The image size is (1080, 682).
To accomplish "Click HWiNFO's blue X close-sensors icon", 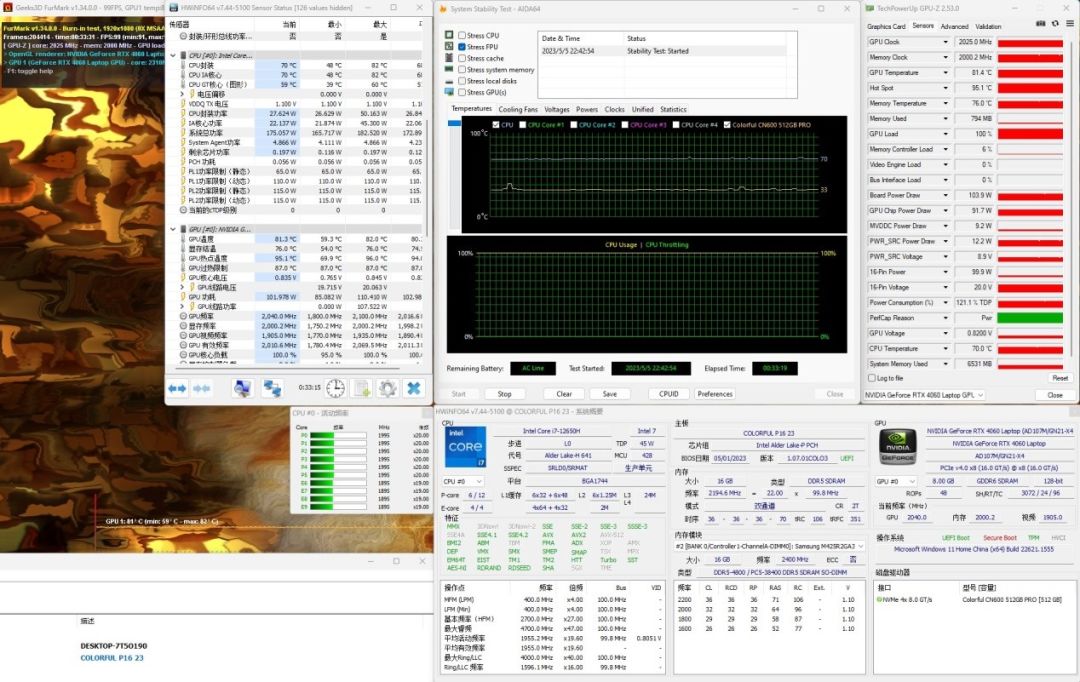I will tap(413, 387).
